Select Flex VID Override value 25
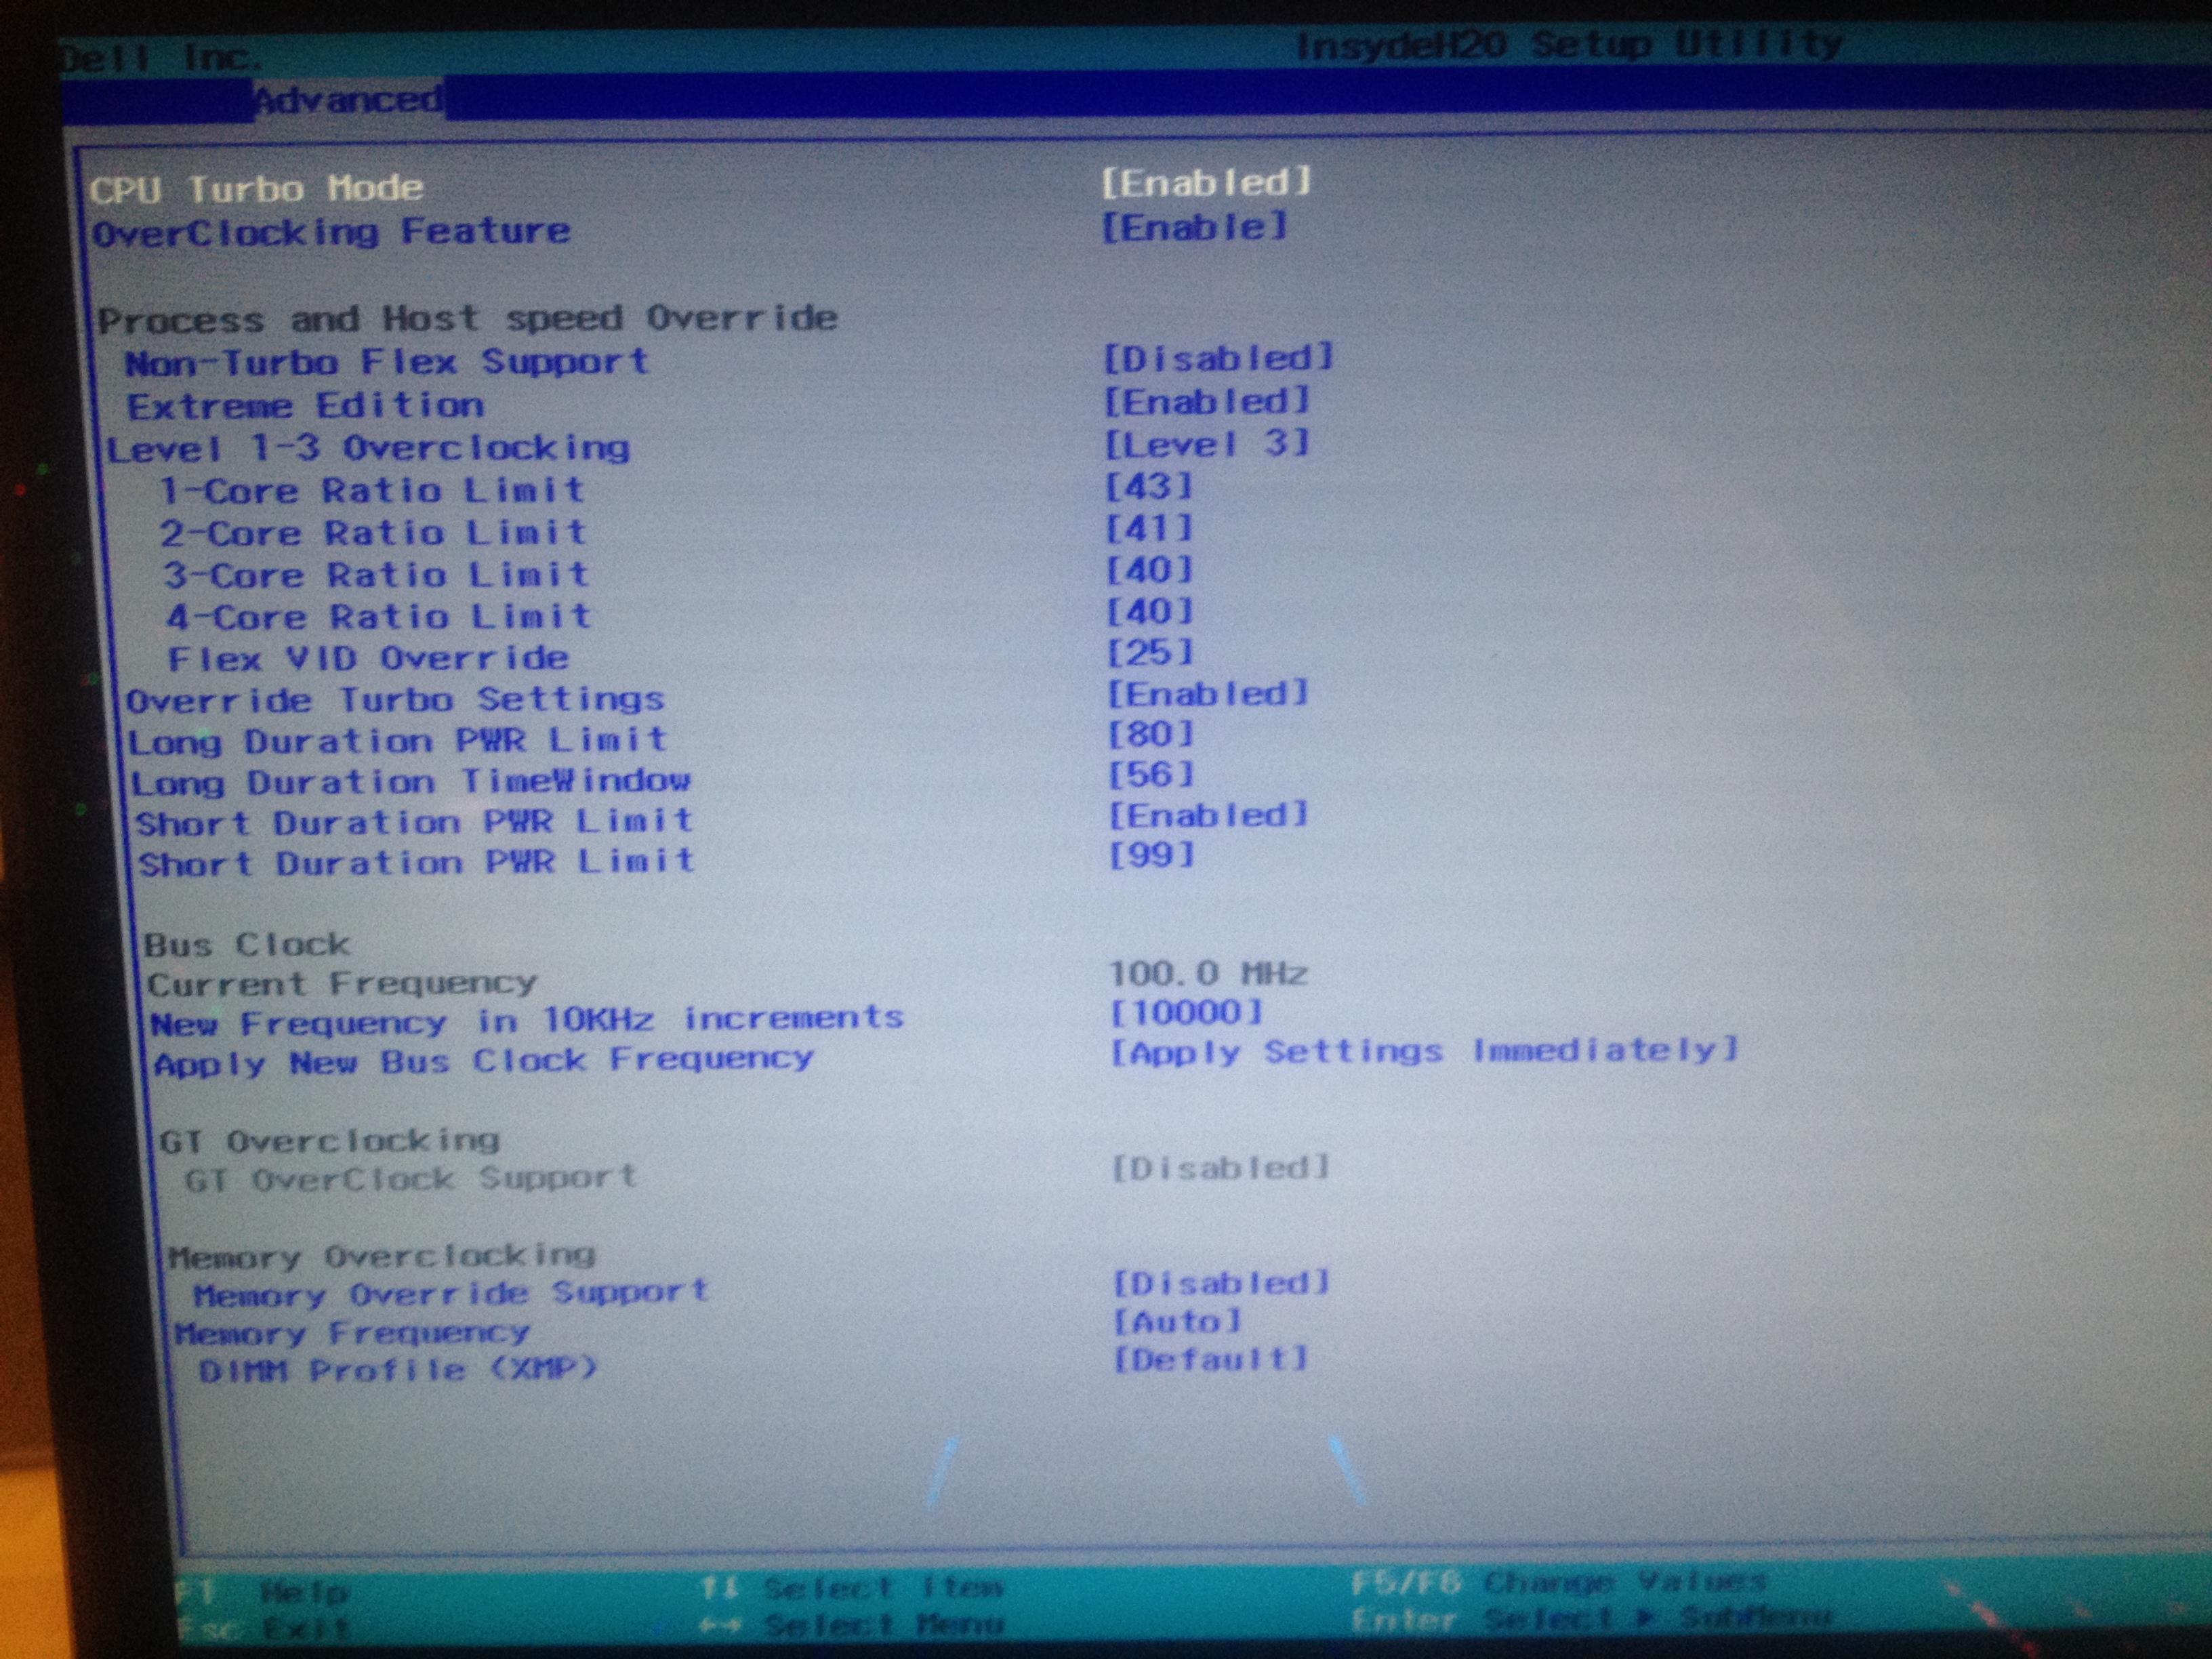This screenshot has width=2212, height=1659. pyautogui.click(x=1151, y=653)
